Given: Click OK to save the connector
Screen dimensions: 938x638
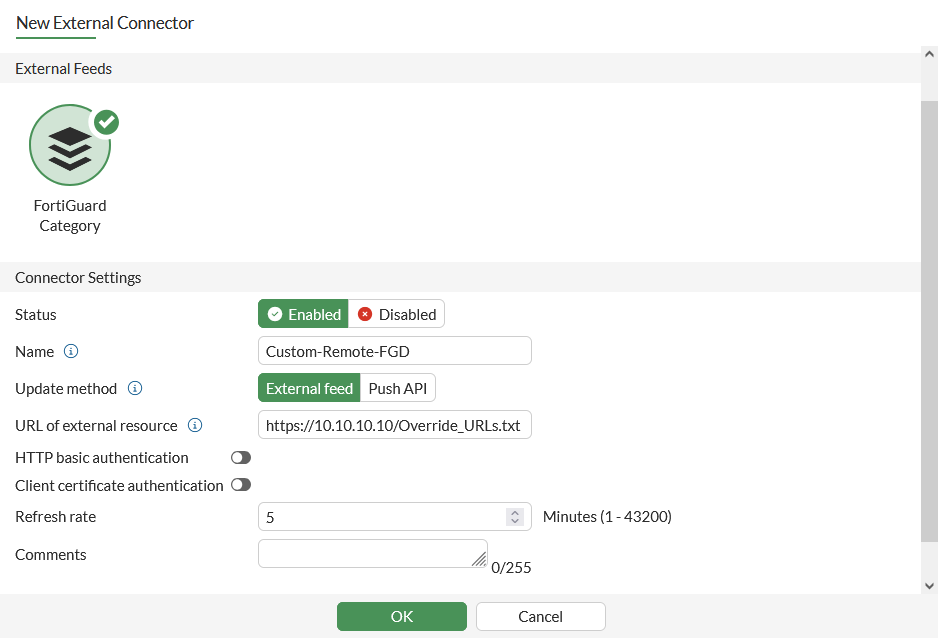Looking at the screenshot, I should [401, 616].
